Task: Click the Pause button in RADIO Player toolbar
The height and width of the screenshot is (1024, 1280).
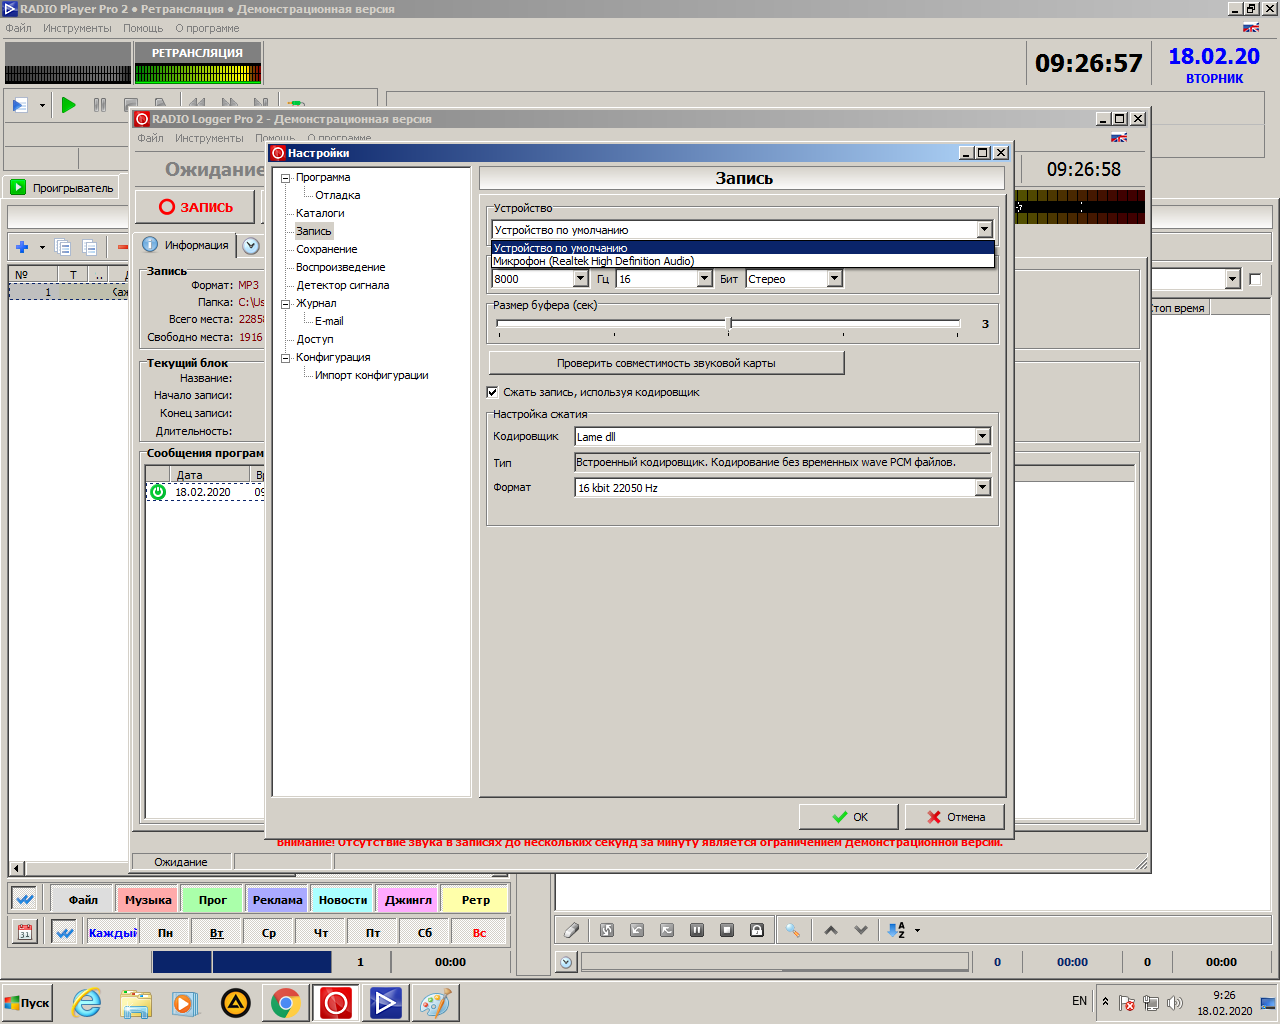Action: 100,104
